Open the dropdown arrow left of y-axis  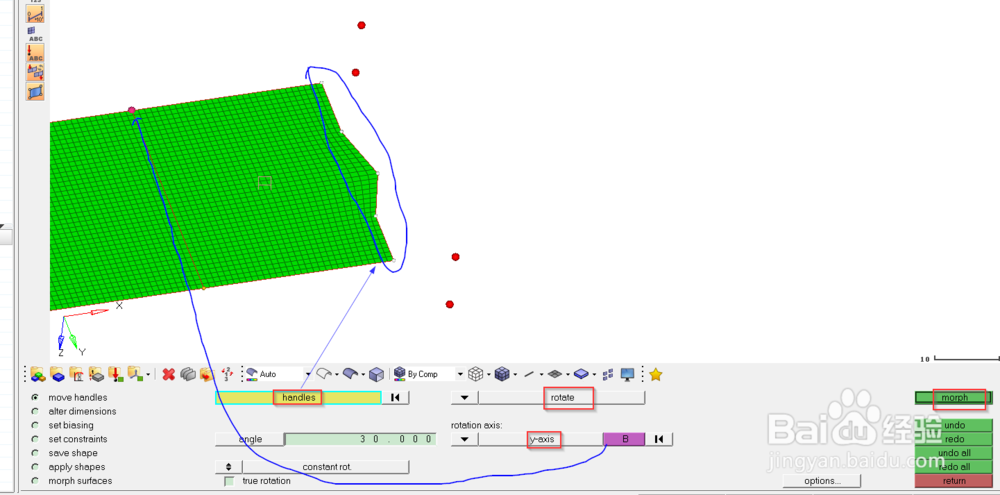coord(464,439)
